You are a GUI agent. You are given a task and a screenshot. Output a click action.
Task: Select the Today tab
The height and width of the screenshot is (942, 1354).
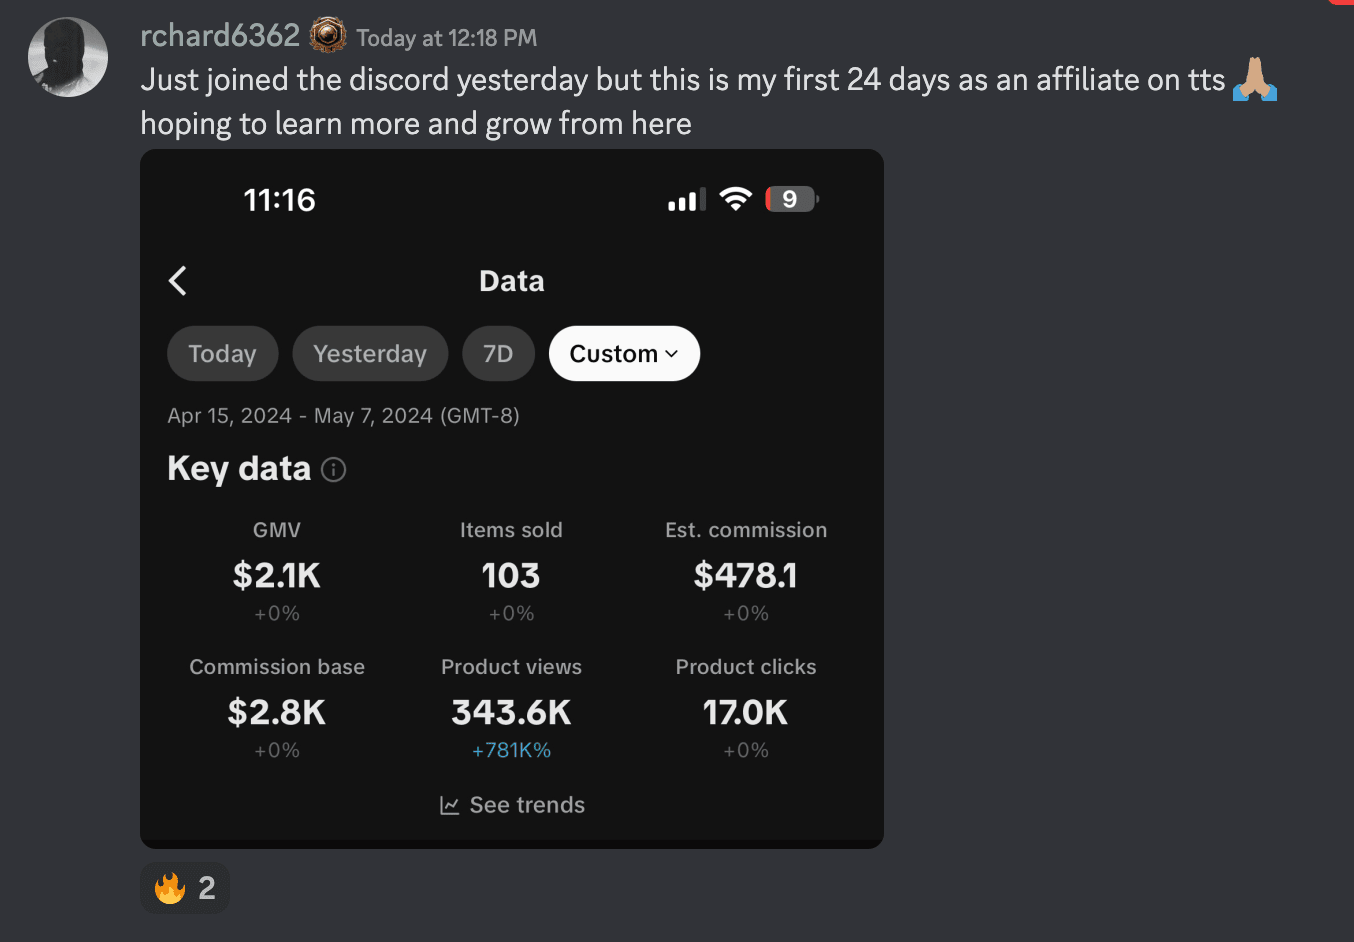(222, 354)
